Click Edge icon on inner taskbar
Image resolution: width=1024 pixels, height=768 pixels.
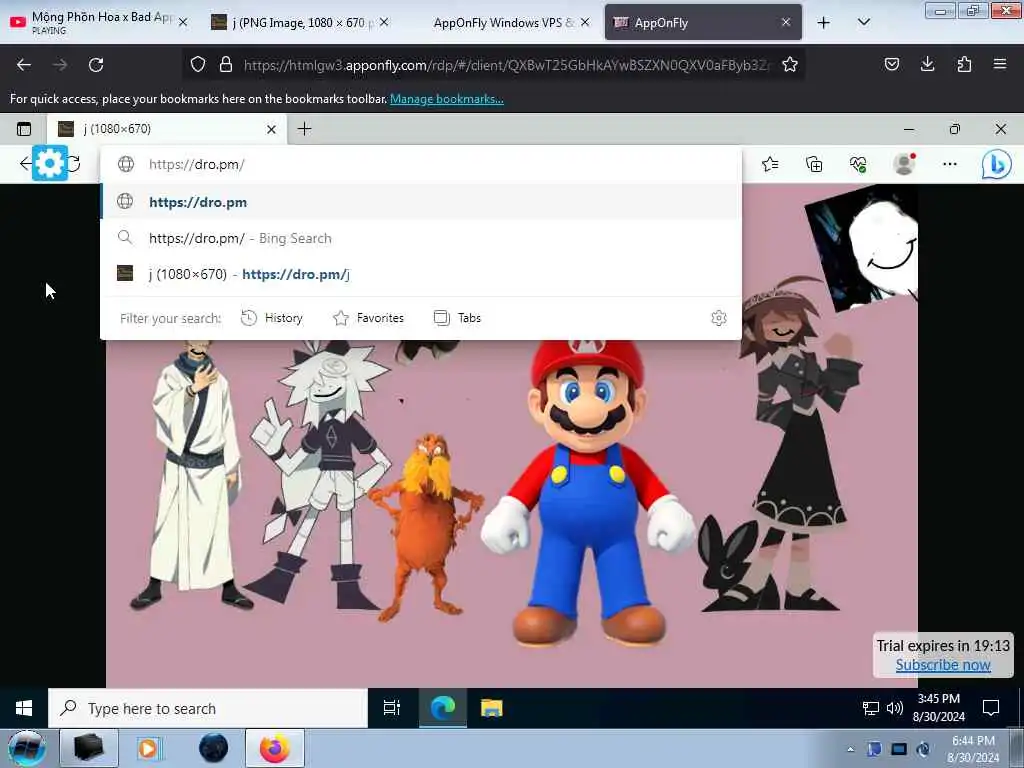point(443,708)
